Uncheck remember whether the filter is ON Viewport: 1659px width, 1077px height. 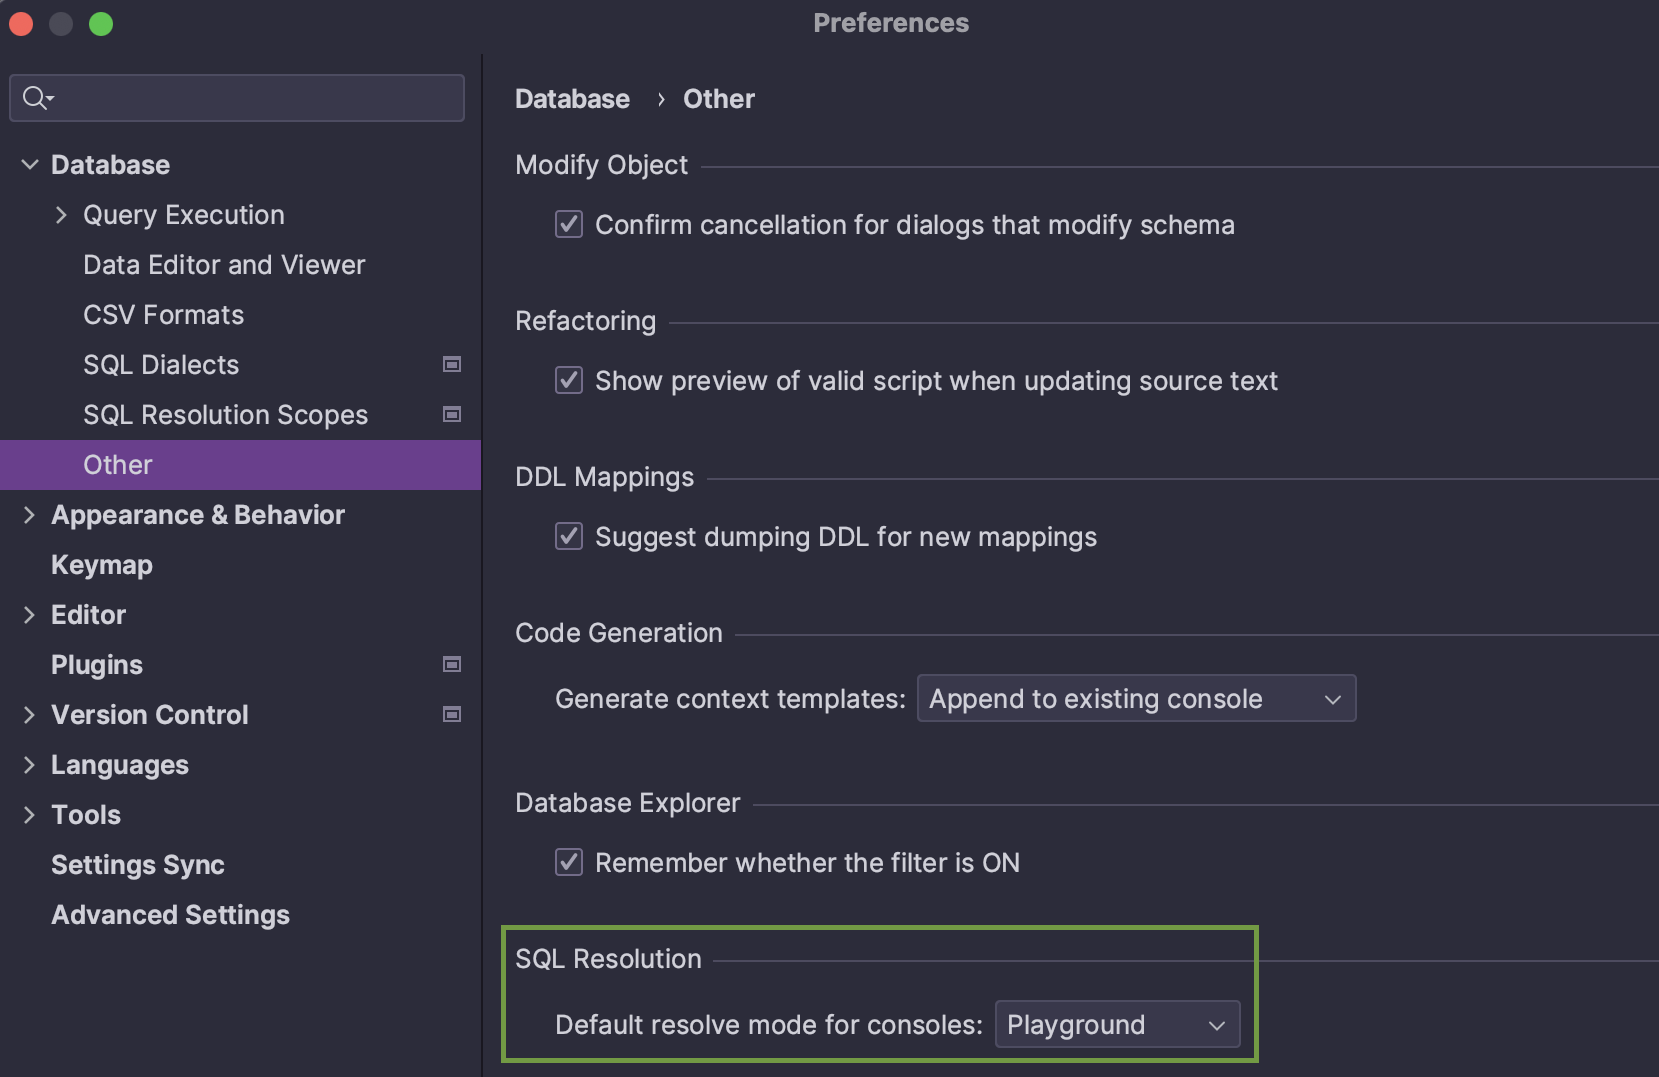click(568, 862)
